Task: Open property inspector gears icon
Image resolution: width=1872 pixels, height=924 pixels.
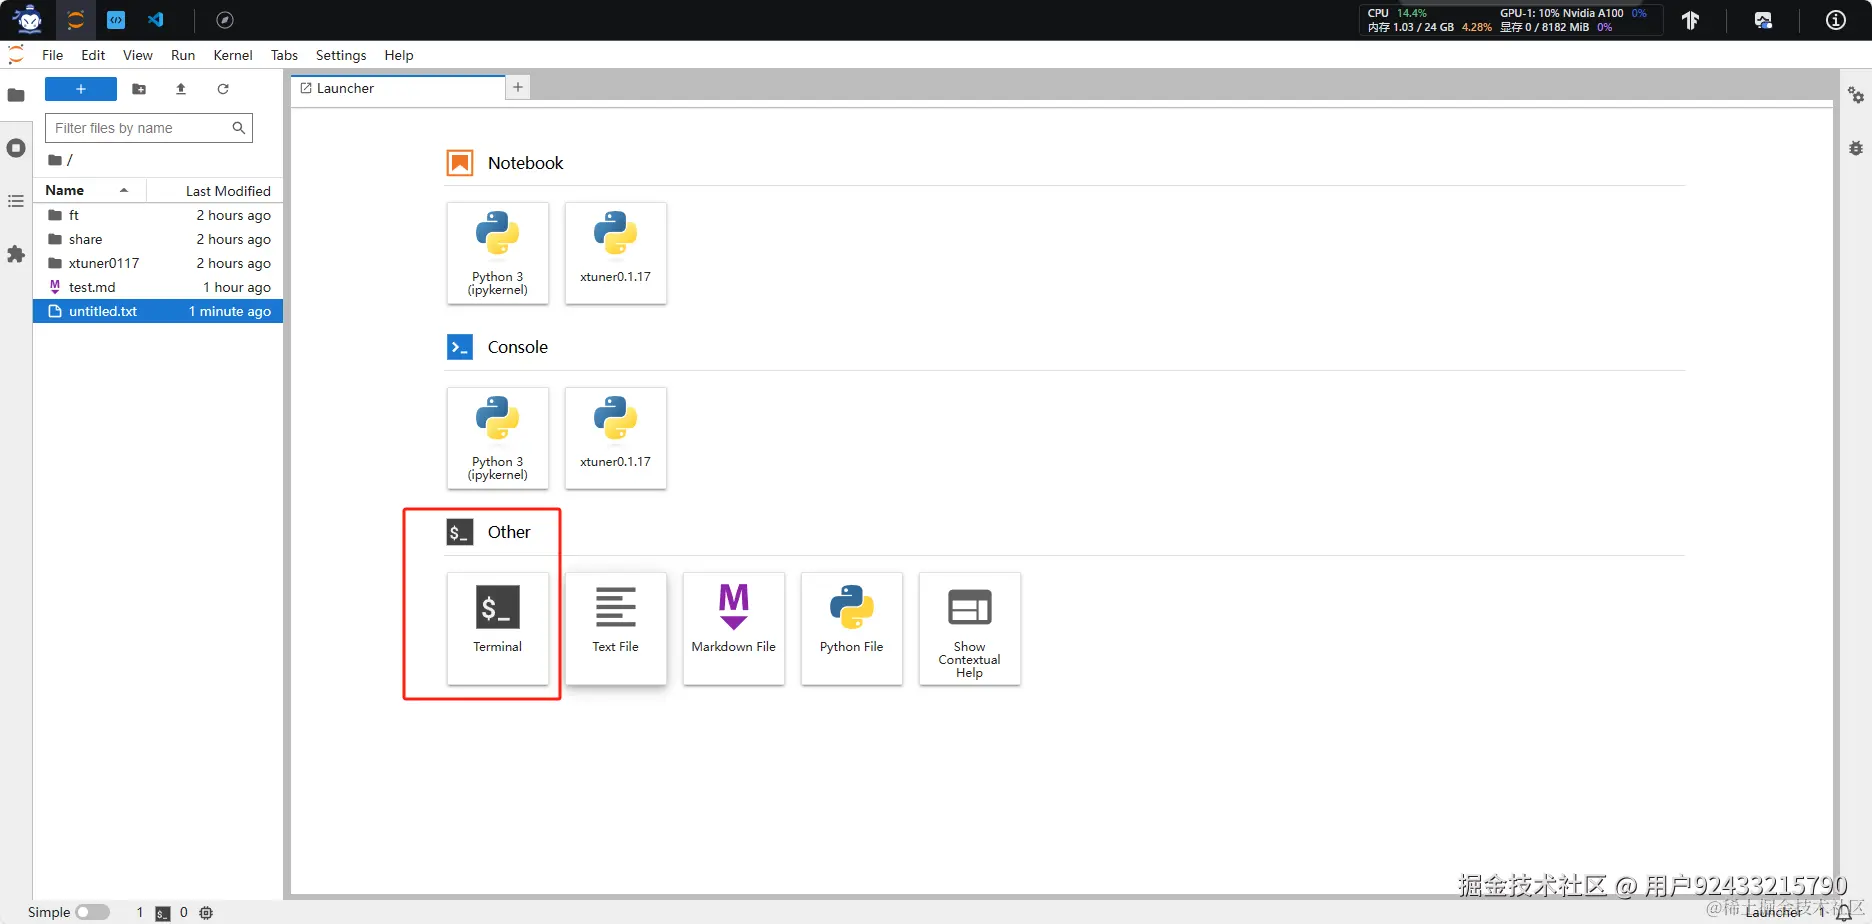Action: click(x=1856, y=95)
